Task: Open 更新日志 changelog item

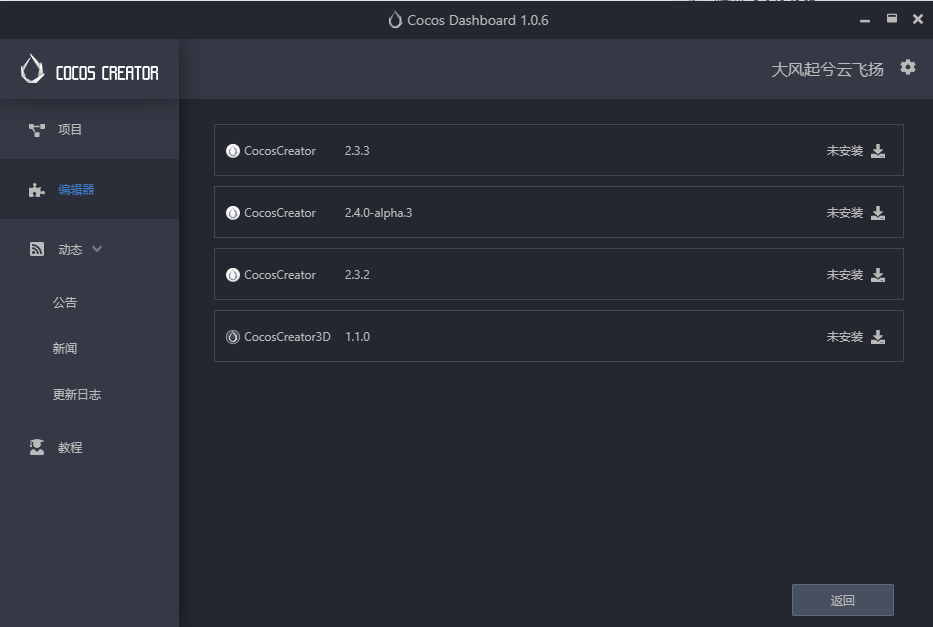Action: (77, 395)
